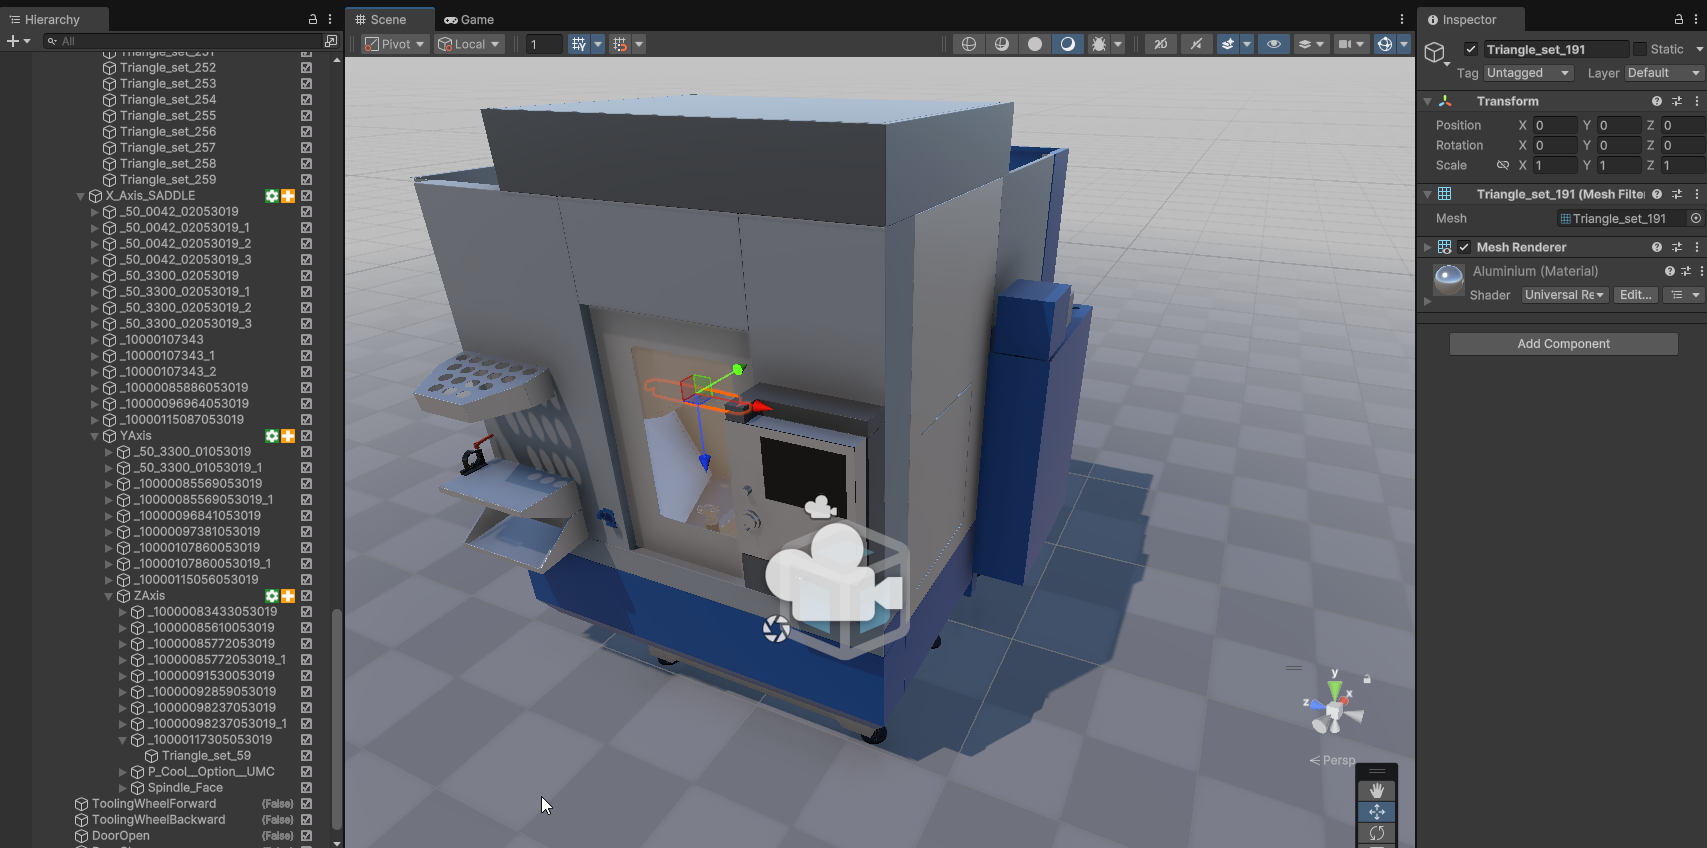Select the Hand view tool
The width and height of the screenshot is (1707, 848).
click(1377, 791)
